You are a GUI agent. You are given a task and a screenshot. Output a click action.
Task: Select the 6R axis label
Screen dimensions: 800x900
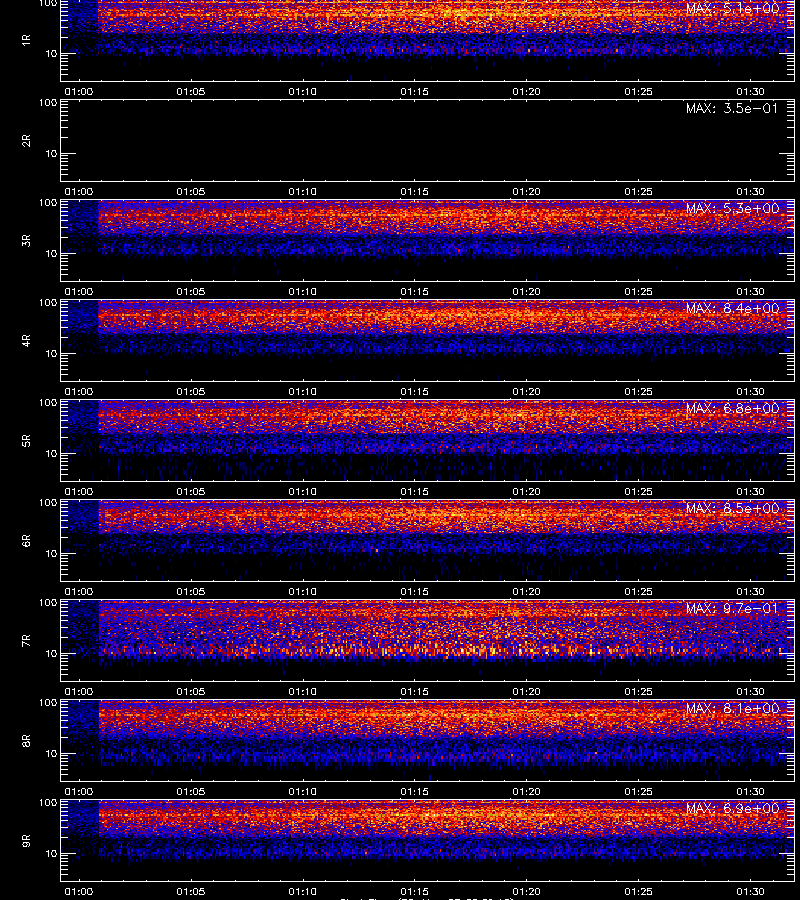pos(26,541)
